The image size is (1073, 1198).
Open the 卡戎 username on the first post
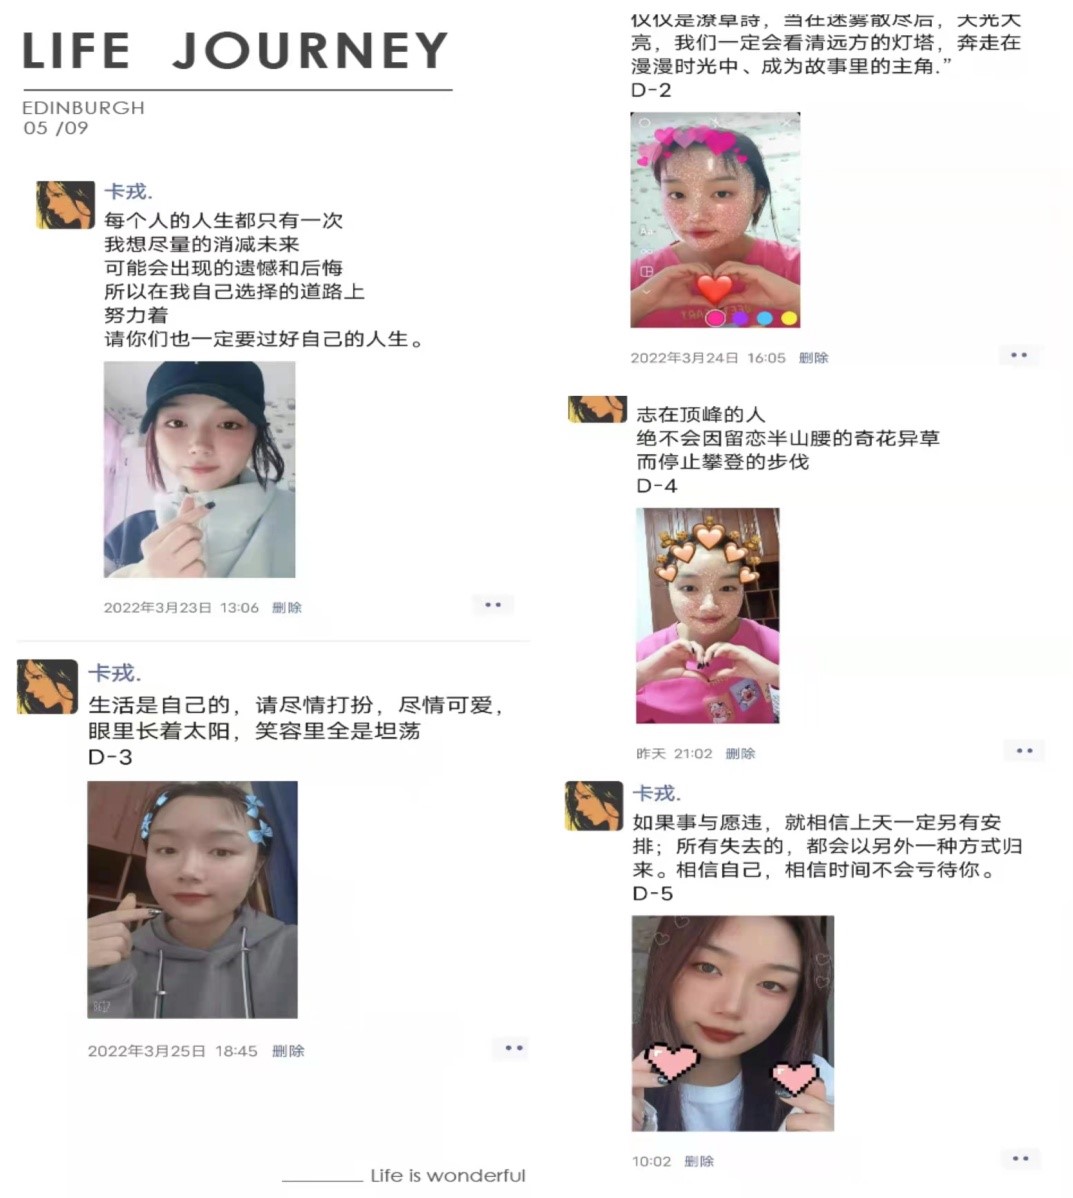[x=128, y=192]
